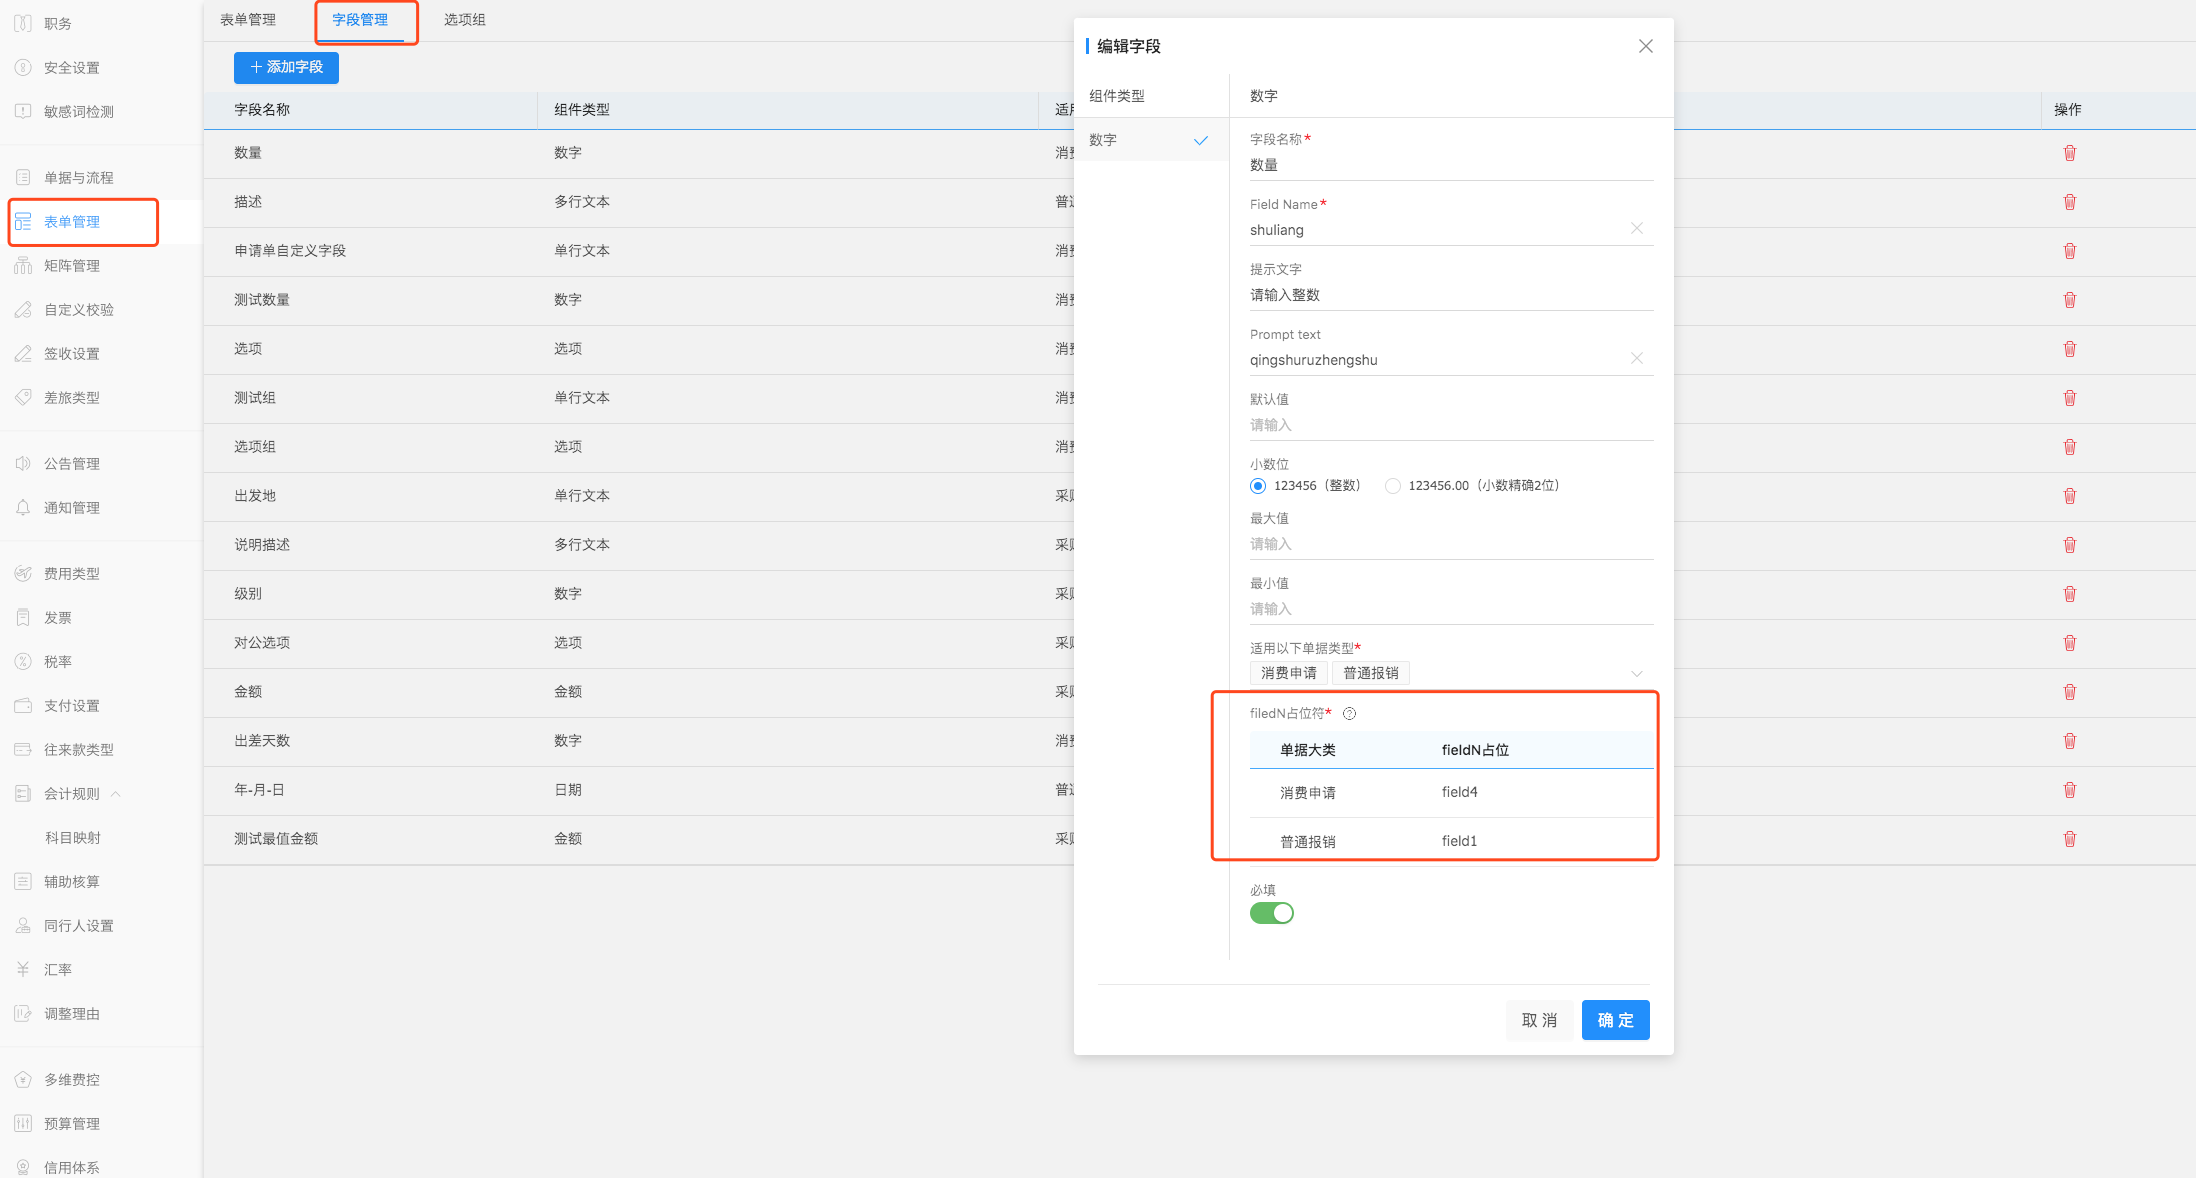
Task: Select the 123456.00 小数精确2位 radio option
Action: [x=1393, y=486]
